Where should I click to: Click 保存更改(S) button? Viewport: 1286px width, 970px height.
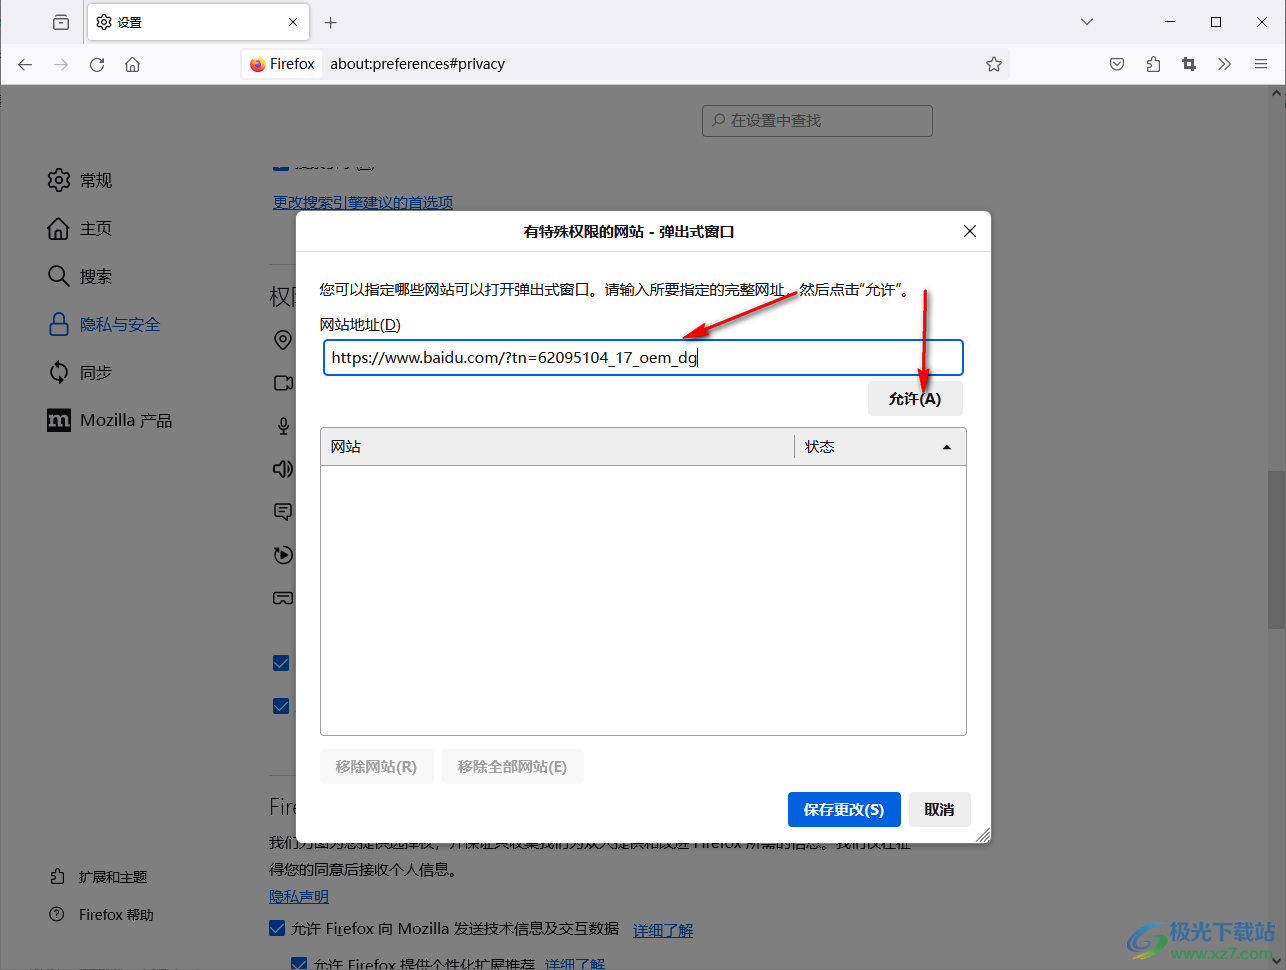844,810
